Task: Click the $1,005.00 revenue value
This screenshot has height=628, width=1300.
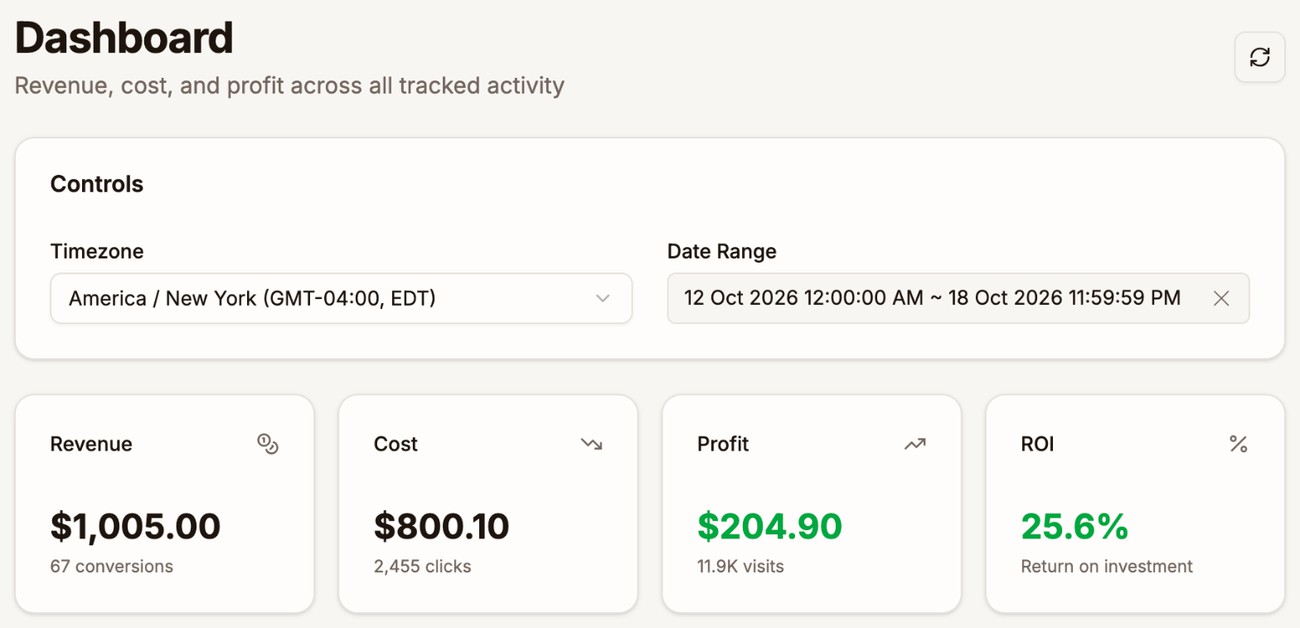Action: pos(136,526)
